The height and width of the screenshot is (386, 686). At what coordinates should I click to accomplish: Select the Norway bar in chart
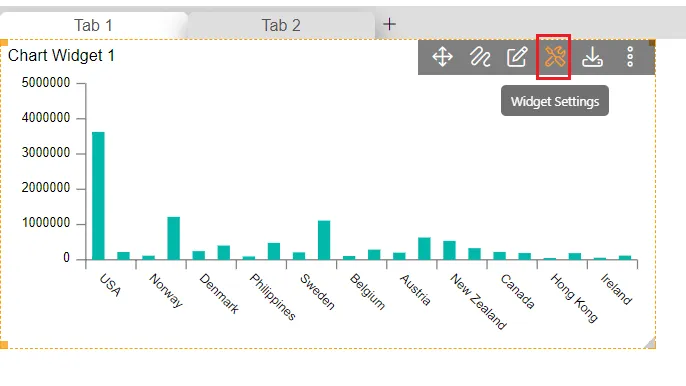tap(149, 258)
